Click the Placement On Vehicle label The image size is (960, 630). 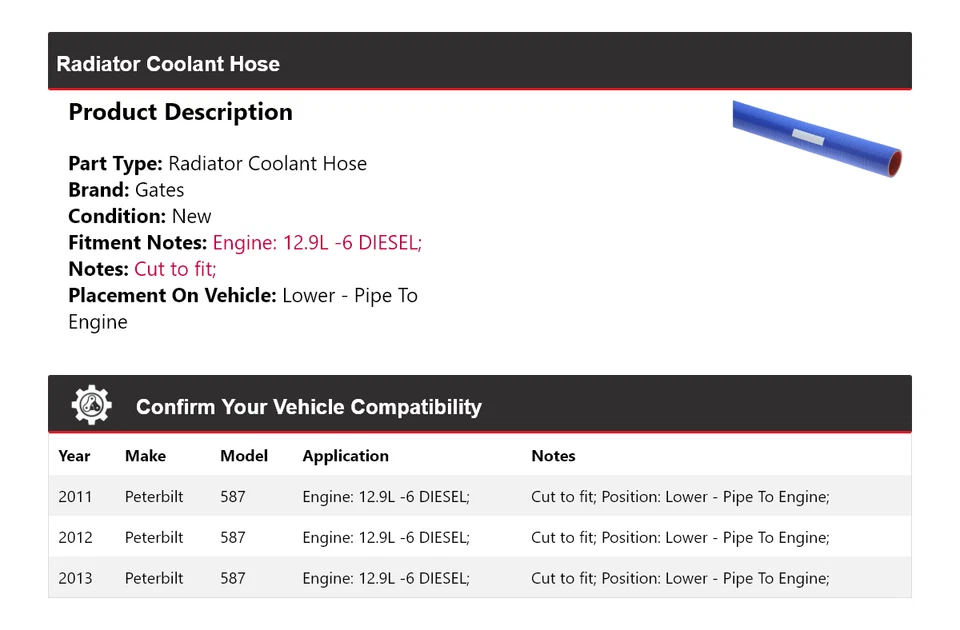(x=172, y=296)
